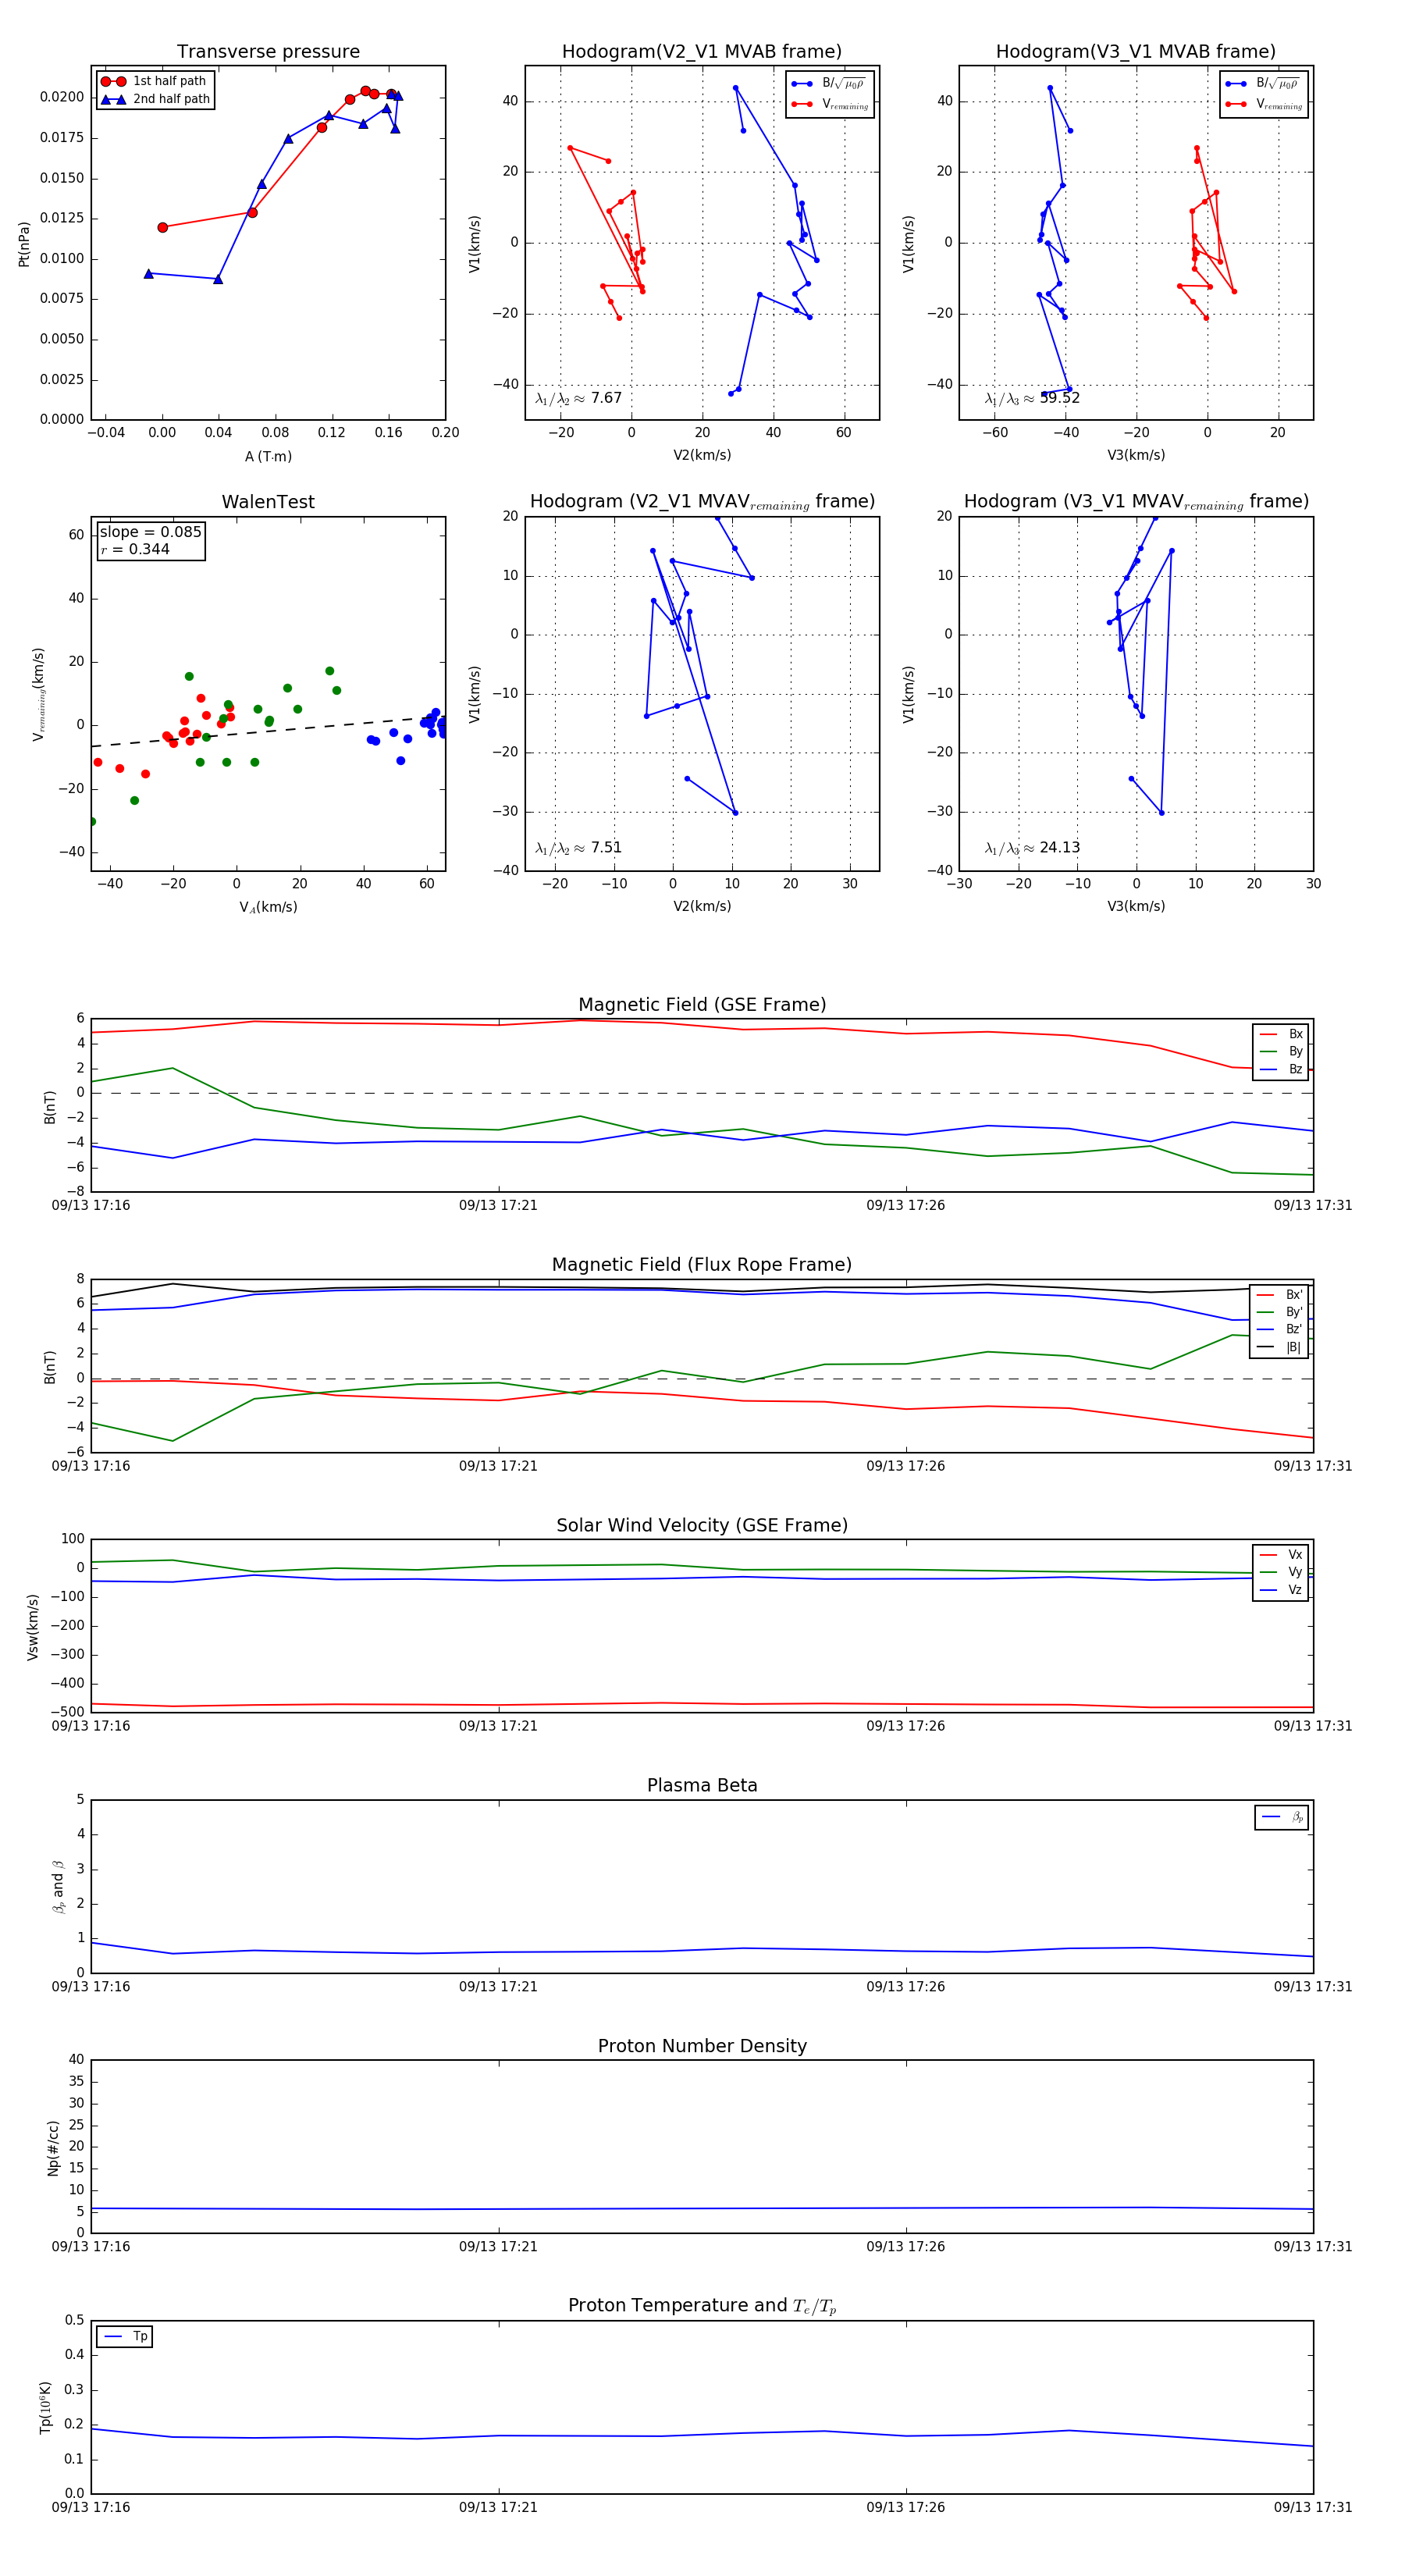Viewport: 1405px width, 2576px height.
Task: Click 'Np(#/cc)' y-axis label
Action: point(53,2148)
